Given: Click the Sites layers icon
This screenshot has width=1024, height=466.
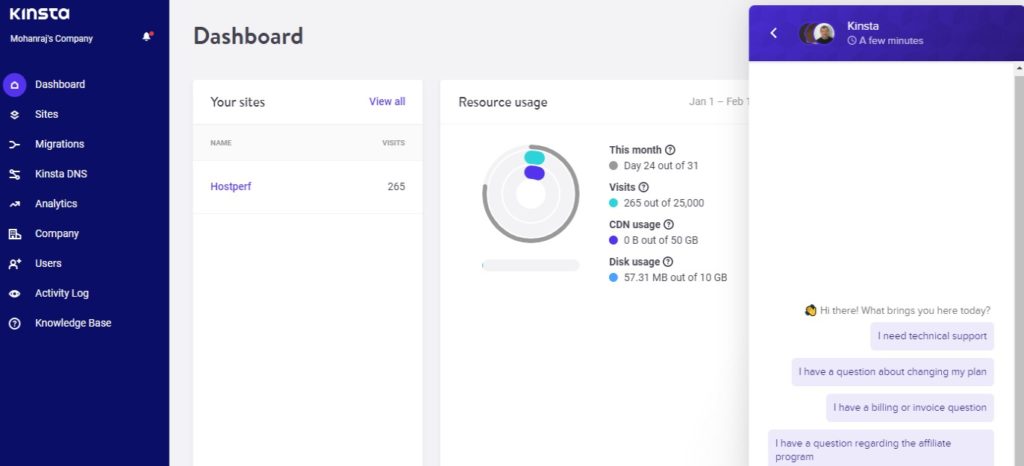Looking at the screenshot, I should click(14, 115).
